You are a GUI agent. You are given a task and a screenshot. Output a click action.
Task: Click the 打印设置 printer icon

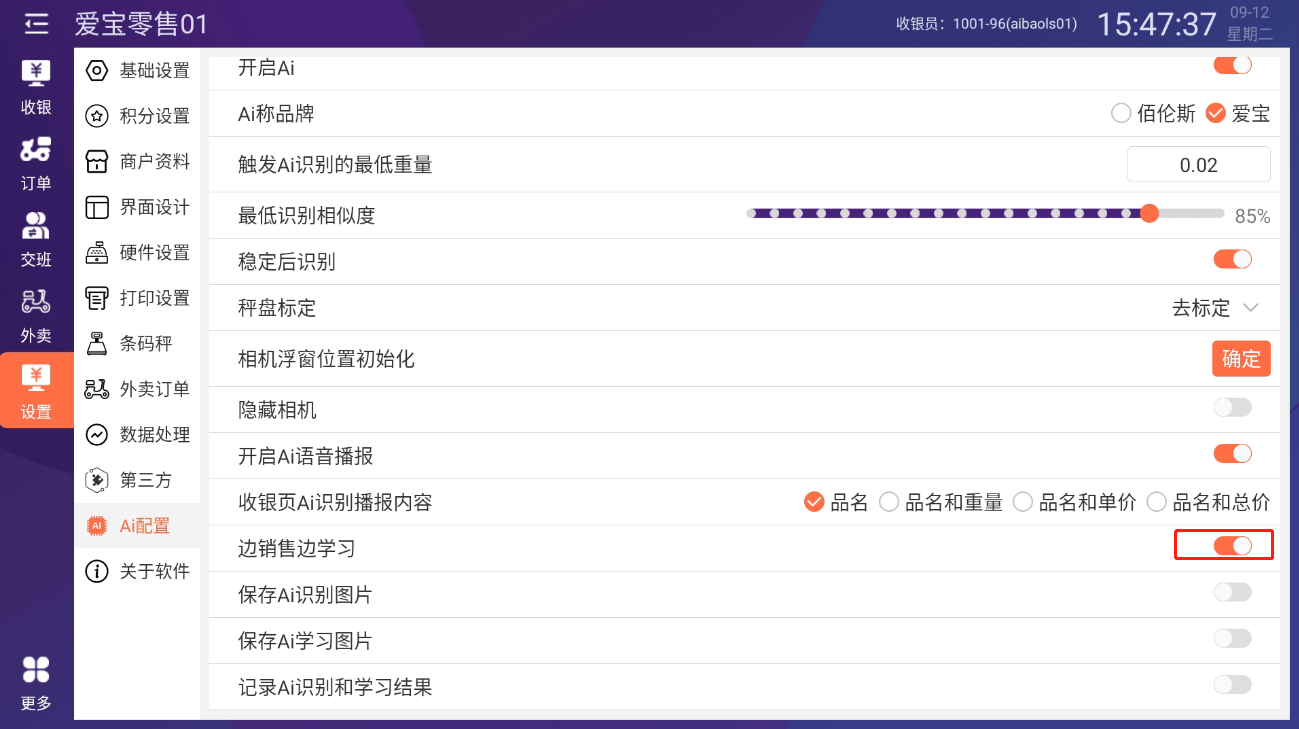pos(97,298)
